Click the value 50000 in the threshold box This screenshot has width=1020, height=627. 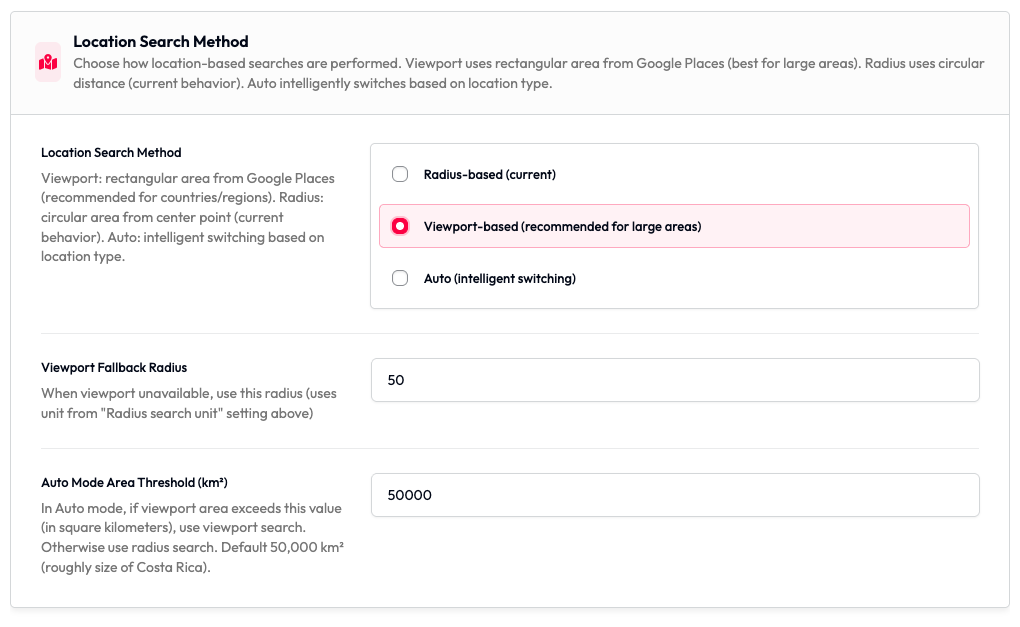coord(409,495)
